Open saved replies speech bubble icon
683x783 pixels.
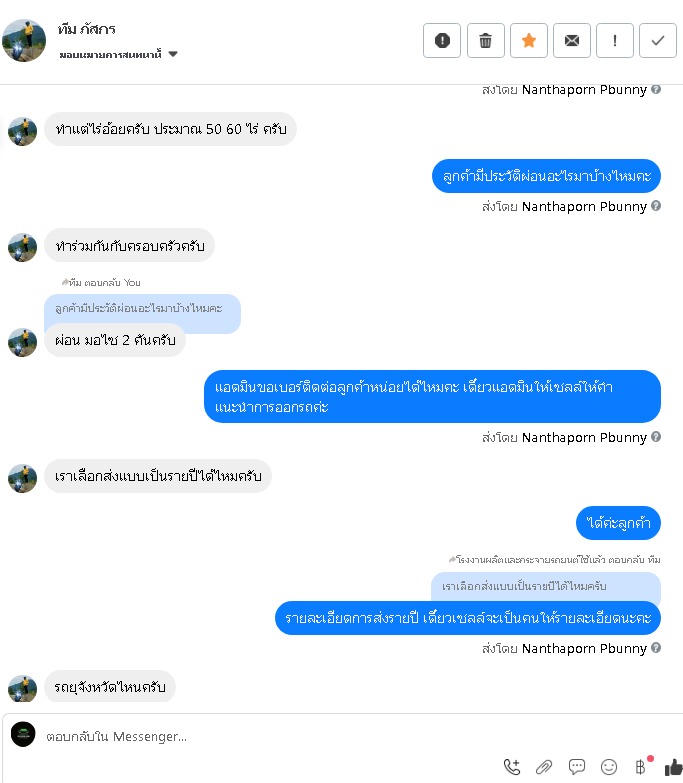[577, 767]
